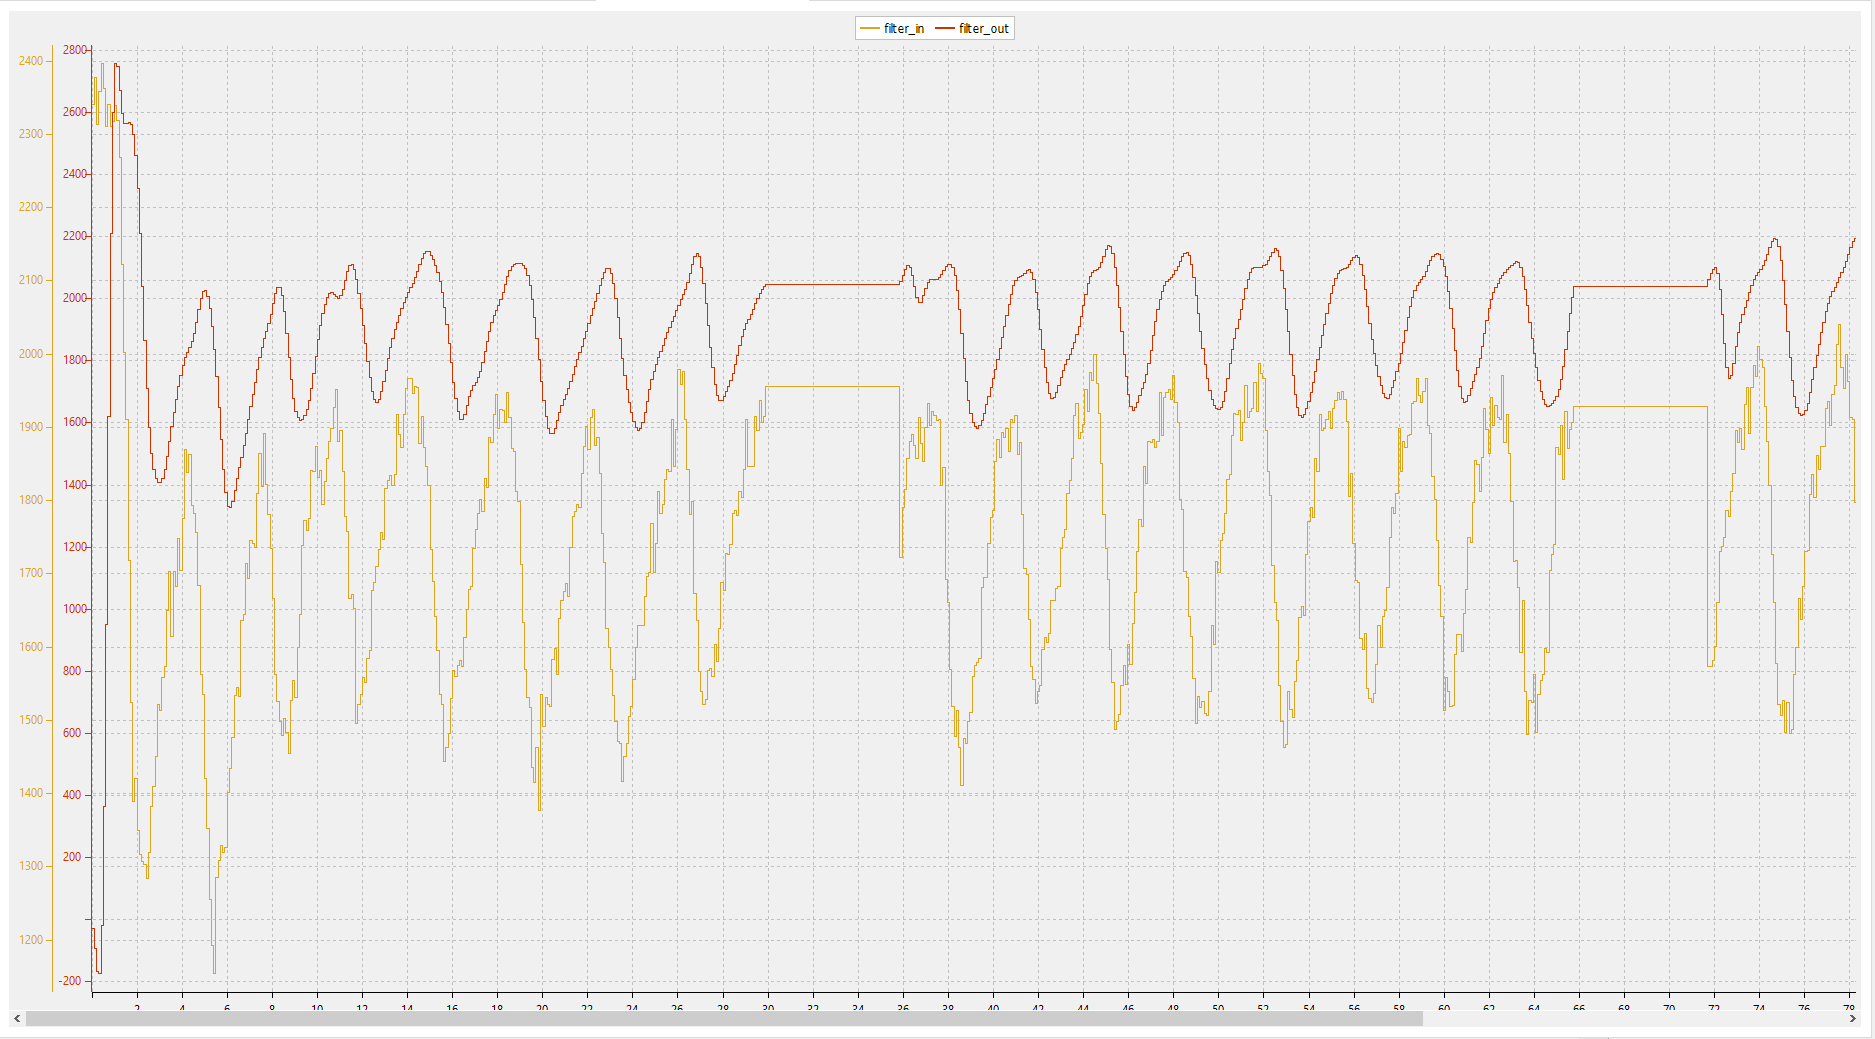Click the 1300 label on orange axis
1875x1039 pixels.
(31, 866)
